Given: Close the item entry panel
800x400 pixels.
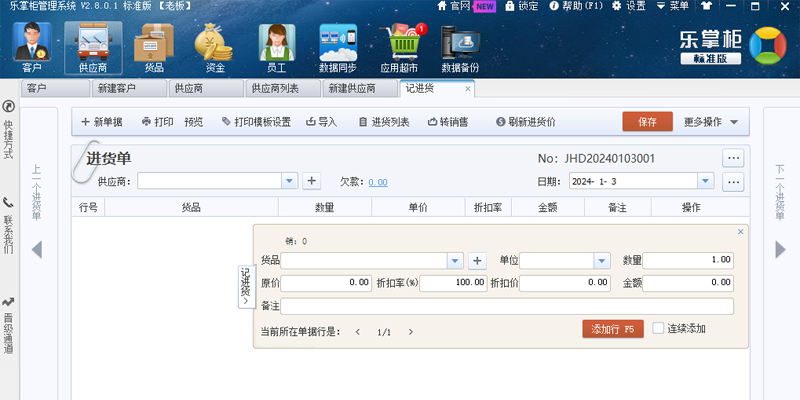Looking at the screenshot, I should pyautogui.click(x=741, y=232).
